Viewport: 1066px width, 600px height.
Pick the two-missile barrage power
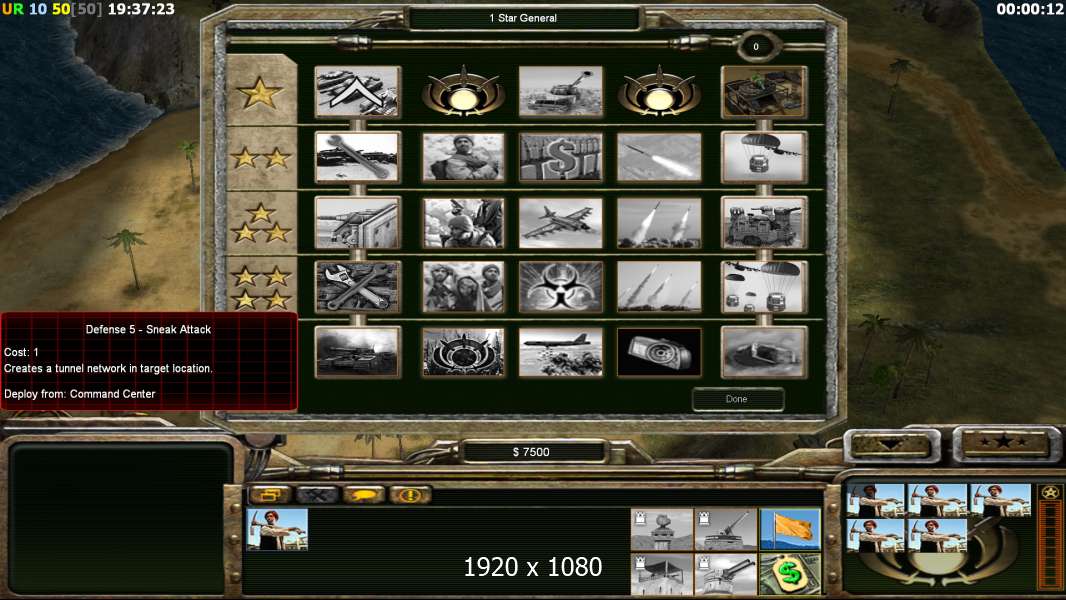point(659,223)
